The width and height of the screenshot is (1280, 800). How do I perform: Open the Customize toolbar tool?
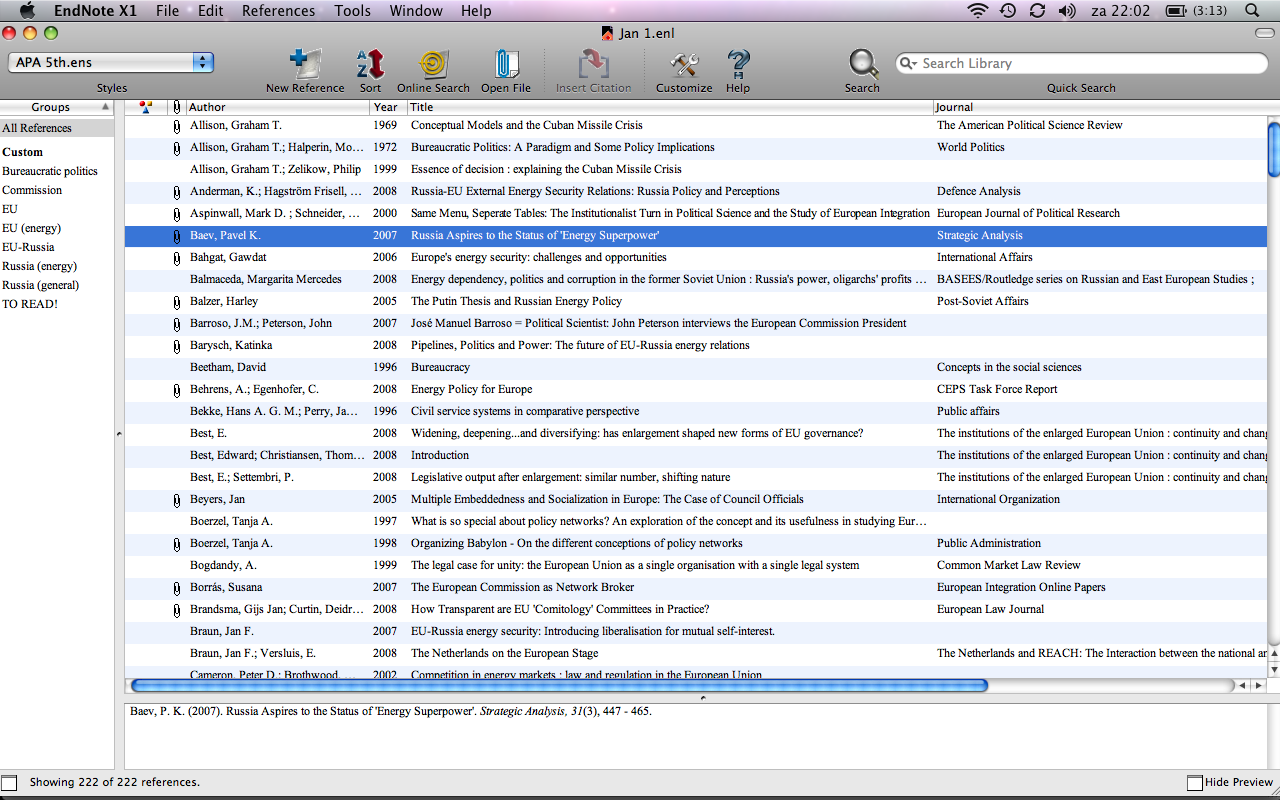pos(684,65)
